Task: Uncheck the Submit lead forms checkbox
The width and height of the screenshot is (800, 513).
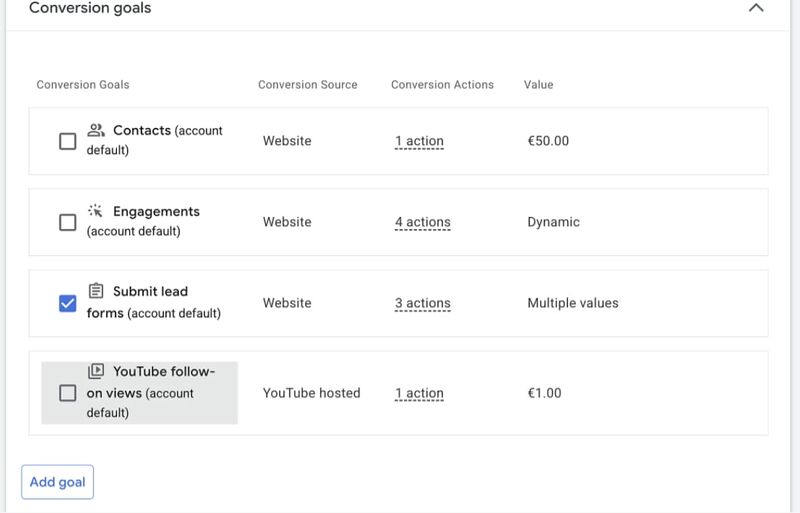Action: pos(68,303)
